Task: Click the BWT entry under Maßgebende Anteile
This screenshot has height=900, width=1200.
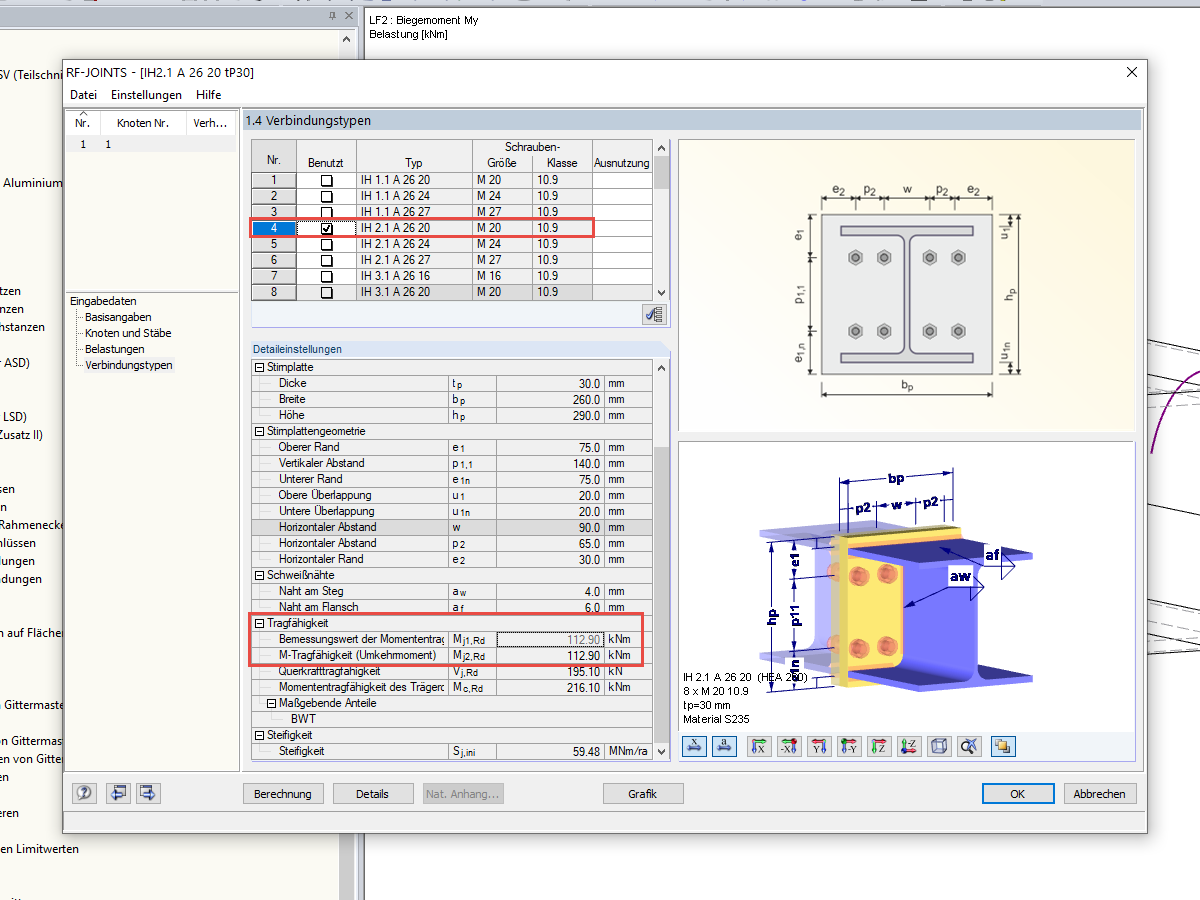Action: [x=303, y=719]
